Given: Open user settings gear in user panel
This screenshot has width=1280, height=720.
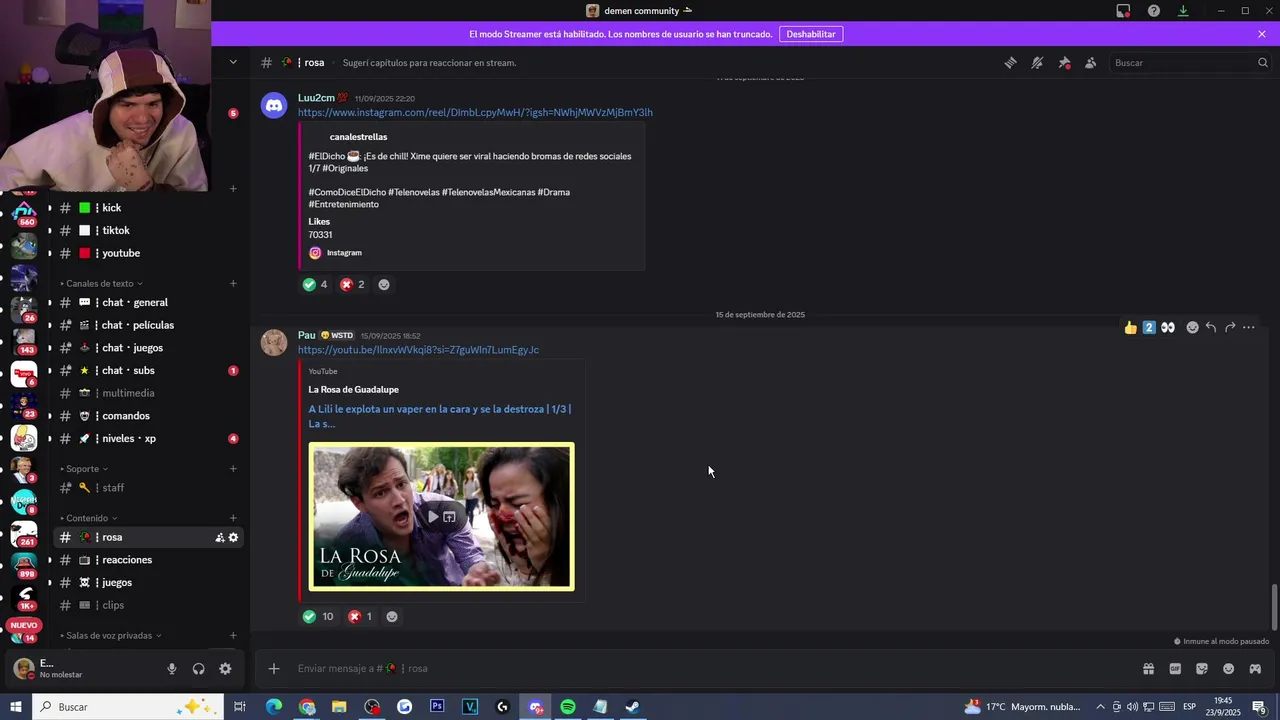Looking at the screenshot, I should [x=225, y=669].
